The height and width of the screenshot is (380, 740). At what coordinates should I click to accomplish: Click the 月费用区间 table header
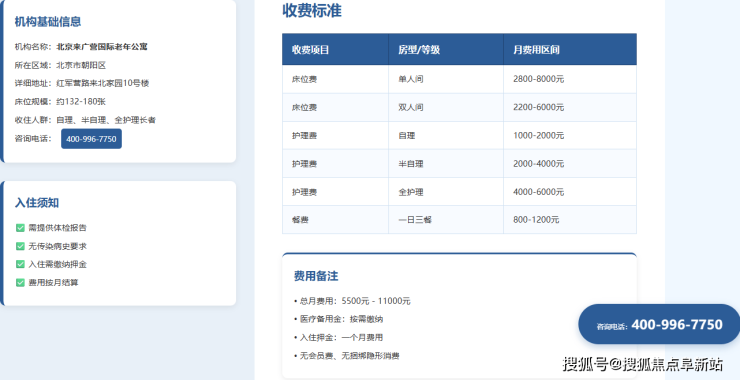click(570, 50)
